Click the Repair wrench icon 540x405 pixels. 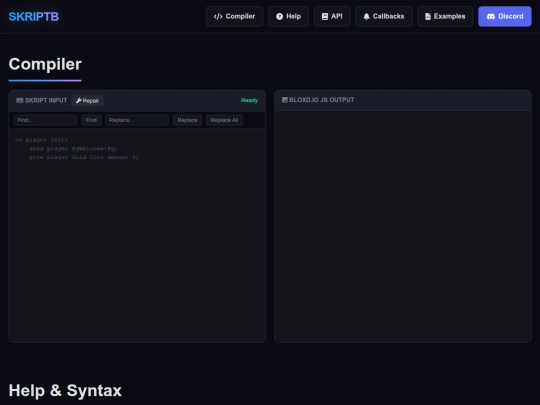(x=79, y=101)
